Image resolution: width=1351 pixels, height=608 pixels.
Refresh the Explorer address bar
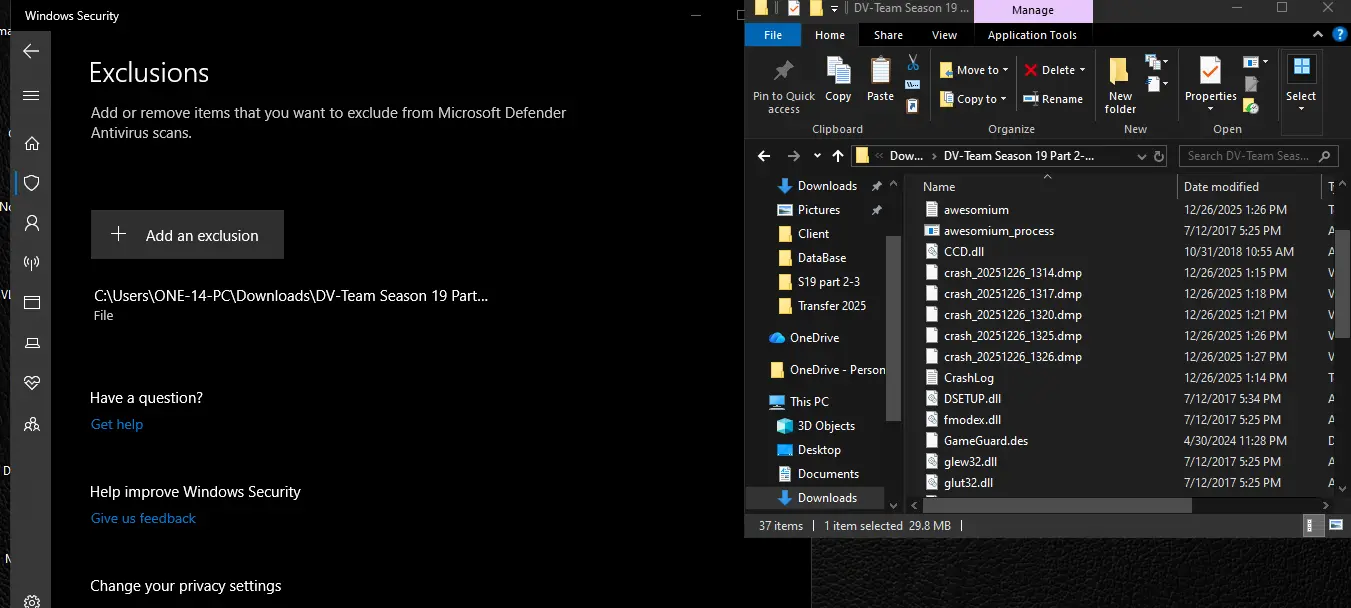[1159, 156]
